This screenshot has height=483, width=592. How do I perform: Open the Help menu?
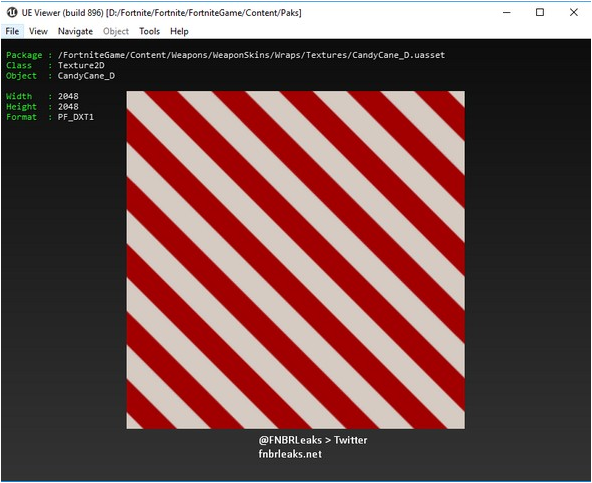(x=179, y=31)
